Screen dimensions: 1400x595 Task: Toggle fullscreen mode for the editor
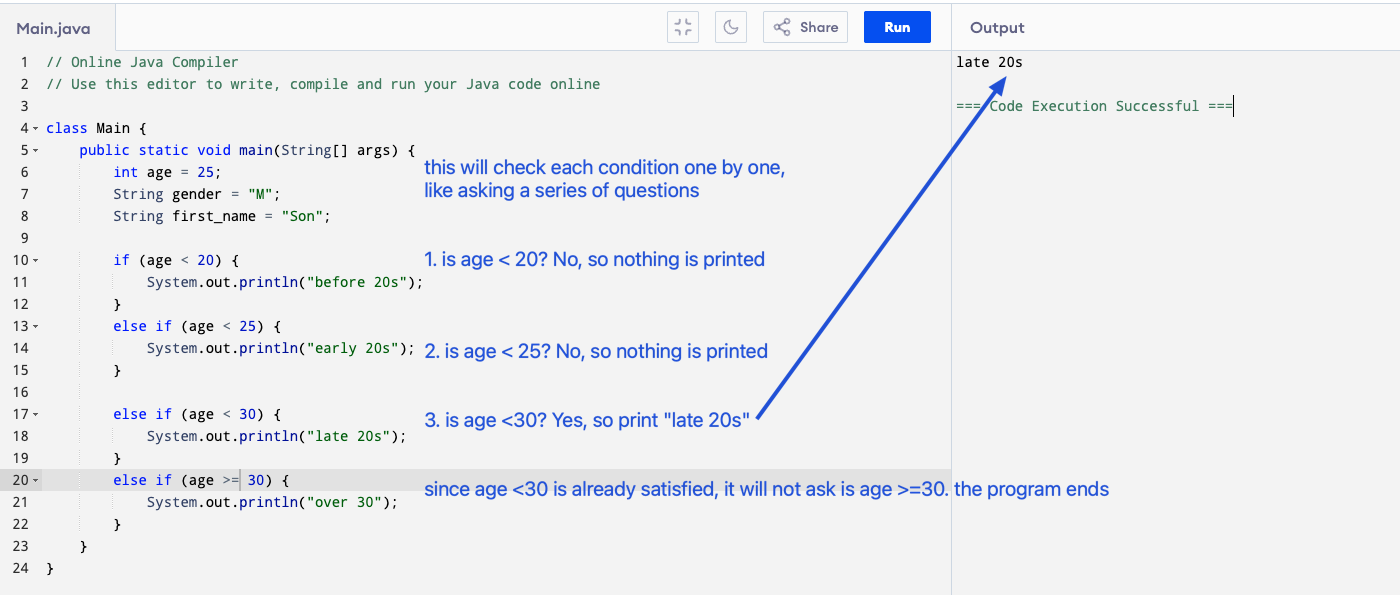click(x=683, y=27)
